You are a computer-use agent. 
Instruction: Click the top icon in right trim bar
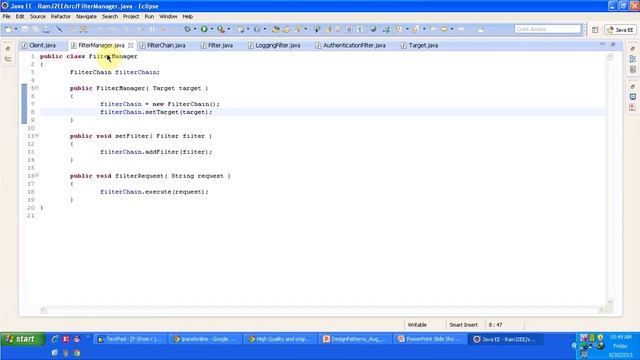[x=632, y=49]
